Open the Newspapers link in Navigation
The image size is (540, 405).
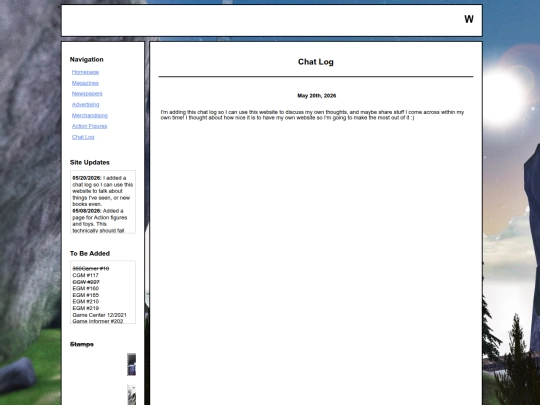(x=87, y=94)
